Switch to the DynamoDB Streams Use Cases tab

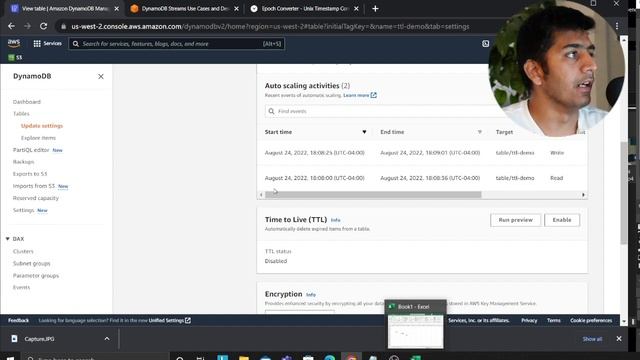pos(184,9)
